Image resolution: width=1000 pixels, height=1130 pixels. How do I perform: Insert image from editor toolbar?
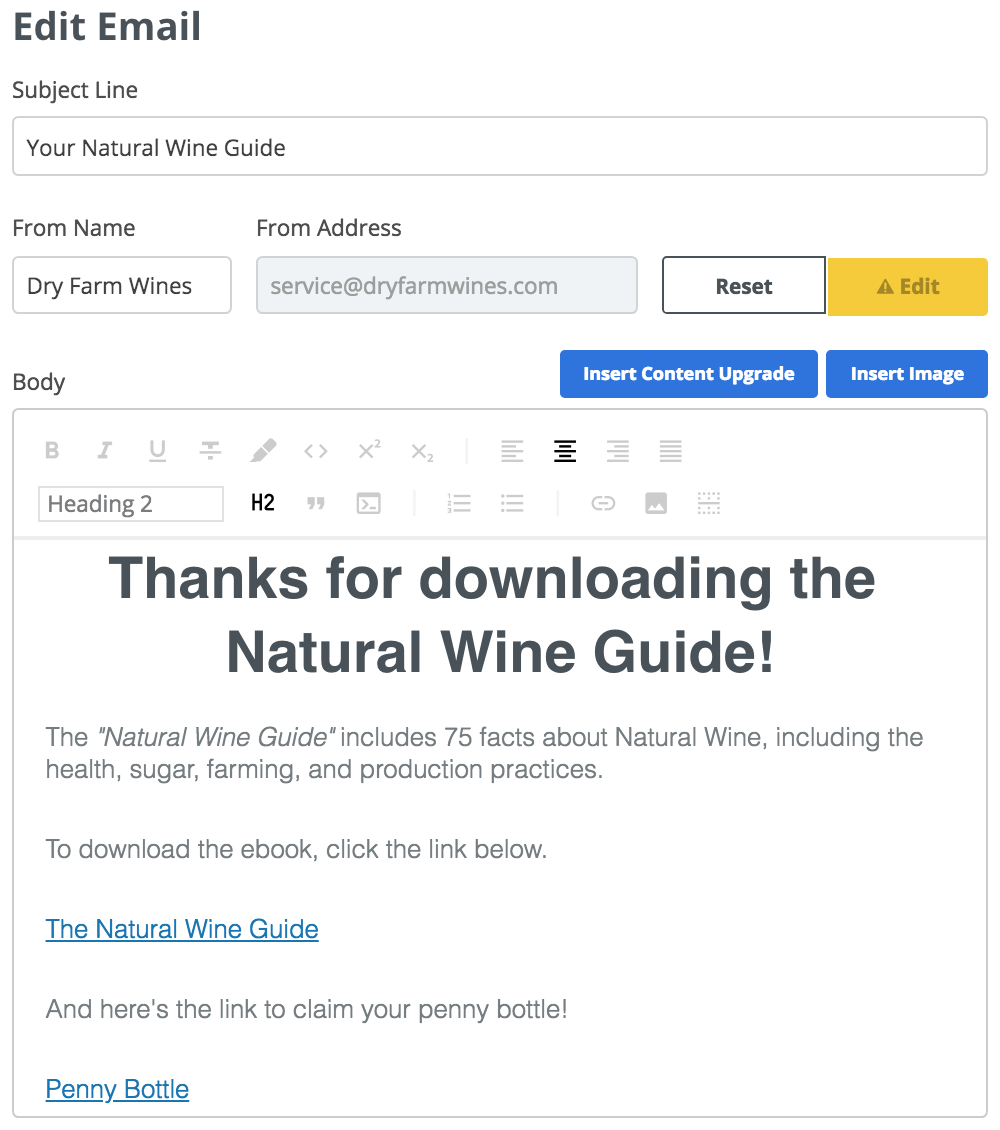point(656,503)
